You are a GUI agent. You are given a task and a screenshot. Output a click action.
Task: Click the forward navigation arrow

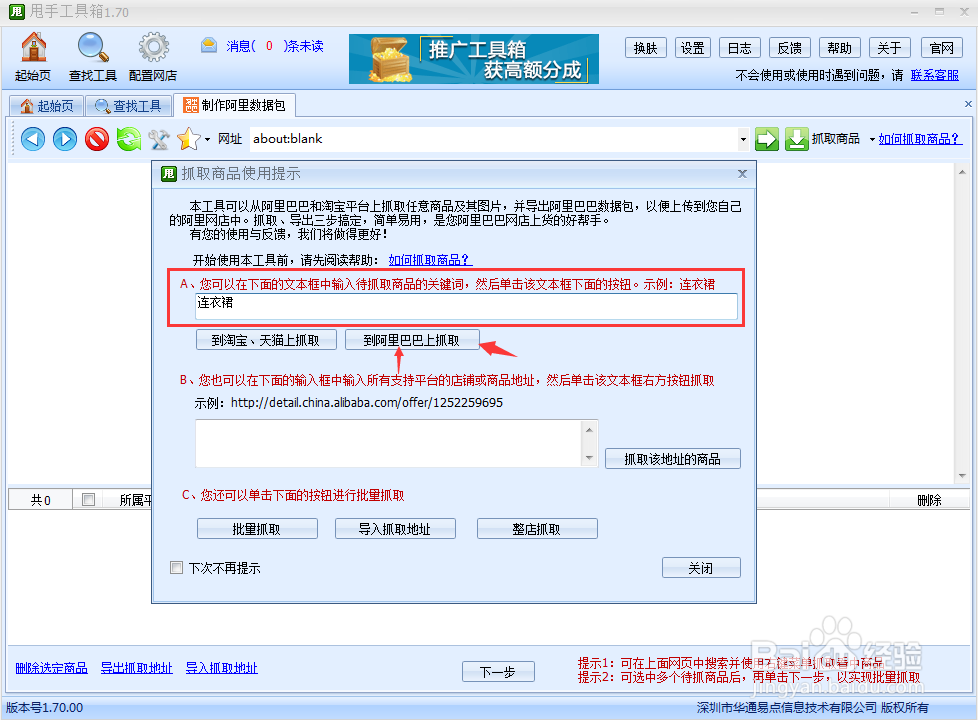63,138
